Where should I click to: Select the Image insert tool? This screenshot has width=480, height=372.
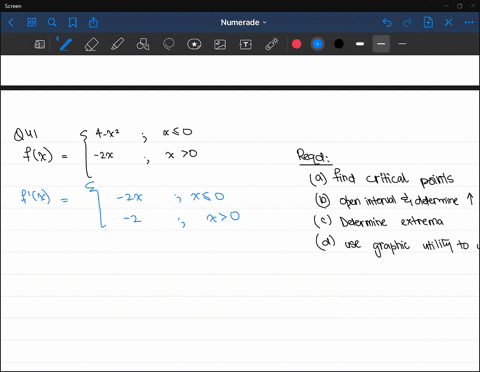220,44
